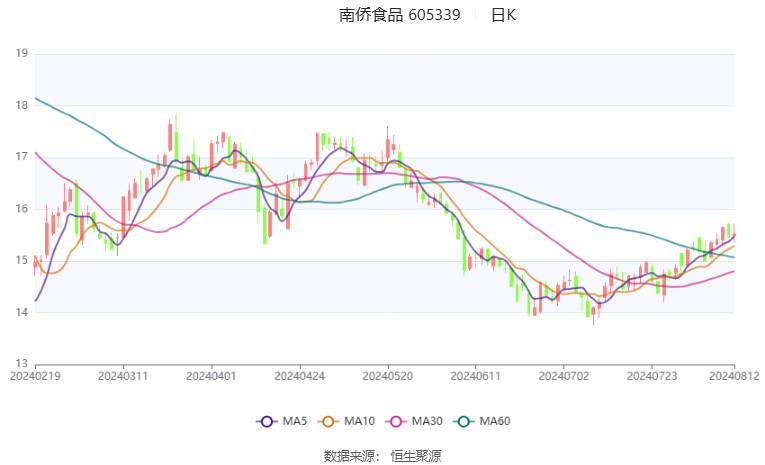Select the 20240611 x-axis date
765x465 pixels.
[475, 377]
